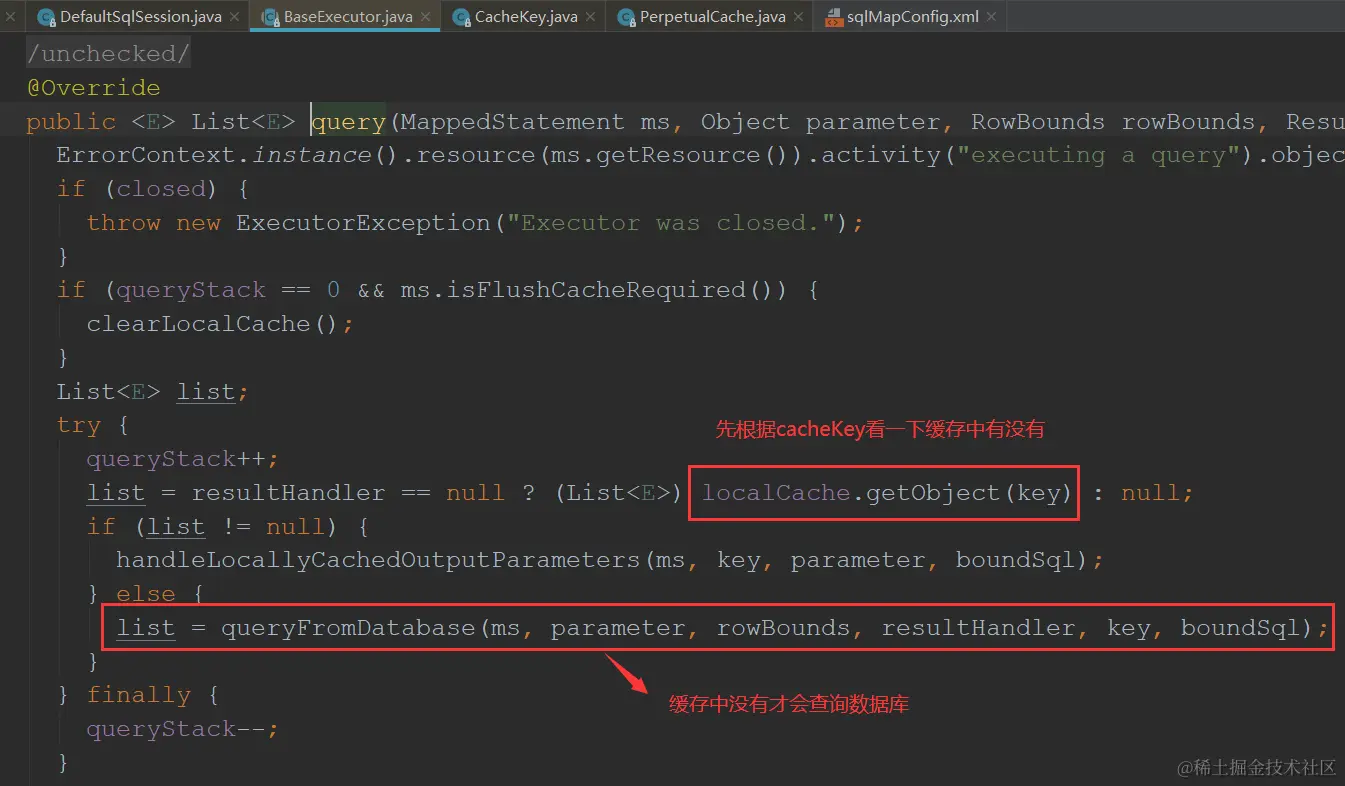The image size is (1345, 786).
Task: Click the ErrorContext class name
Action: [146, 155]
